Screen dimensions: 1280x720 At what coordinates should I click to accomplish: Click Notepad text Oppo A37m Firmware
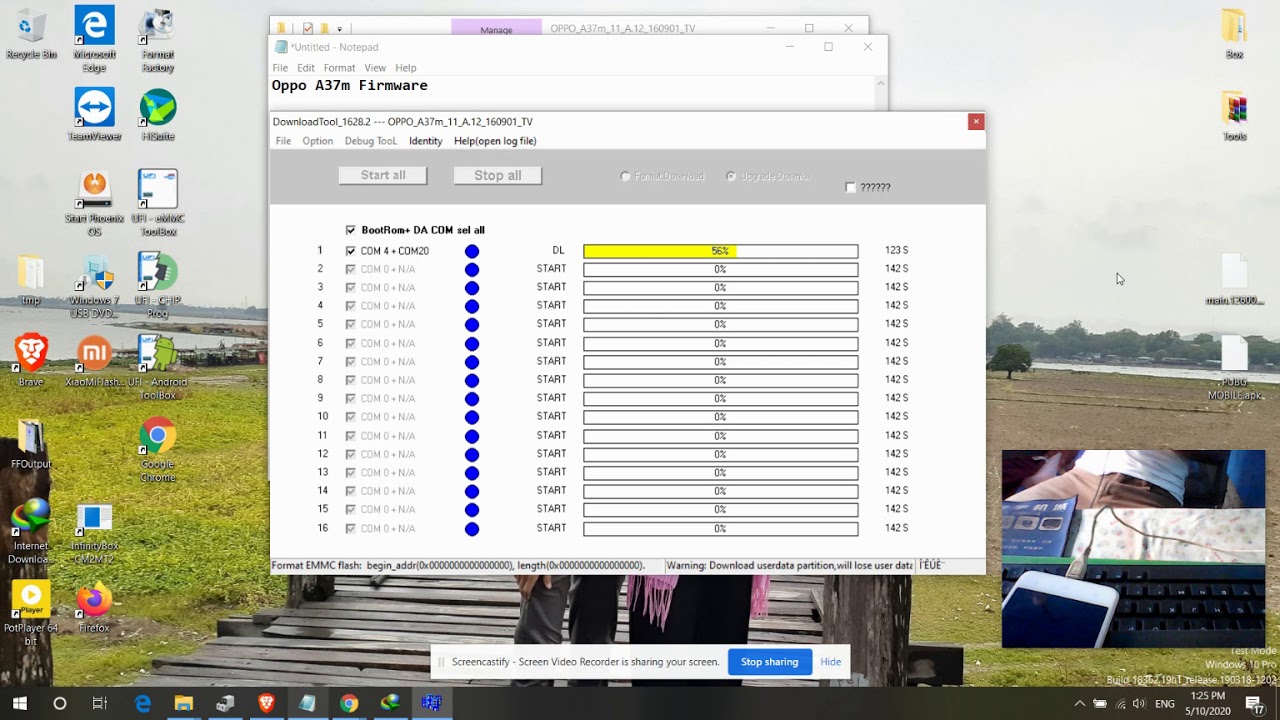tap(350, 86)
